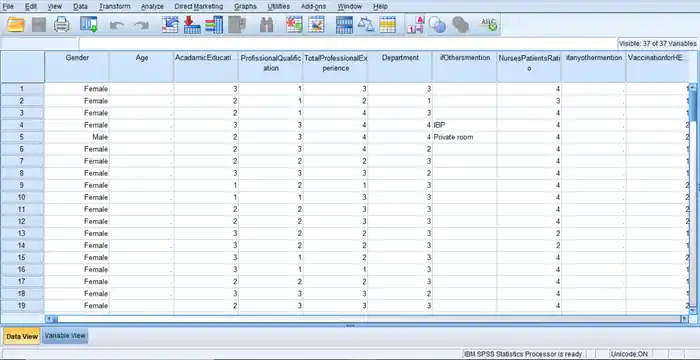
Task: Select the ifanyothermention column header
Action: [594, 67]
